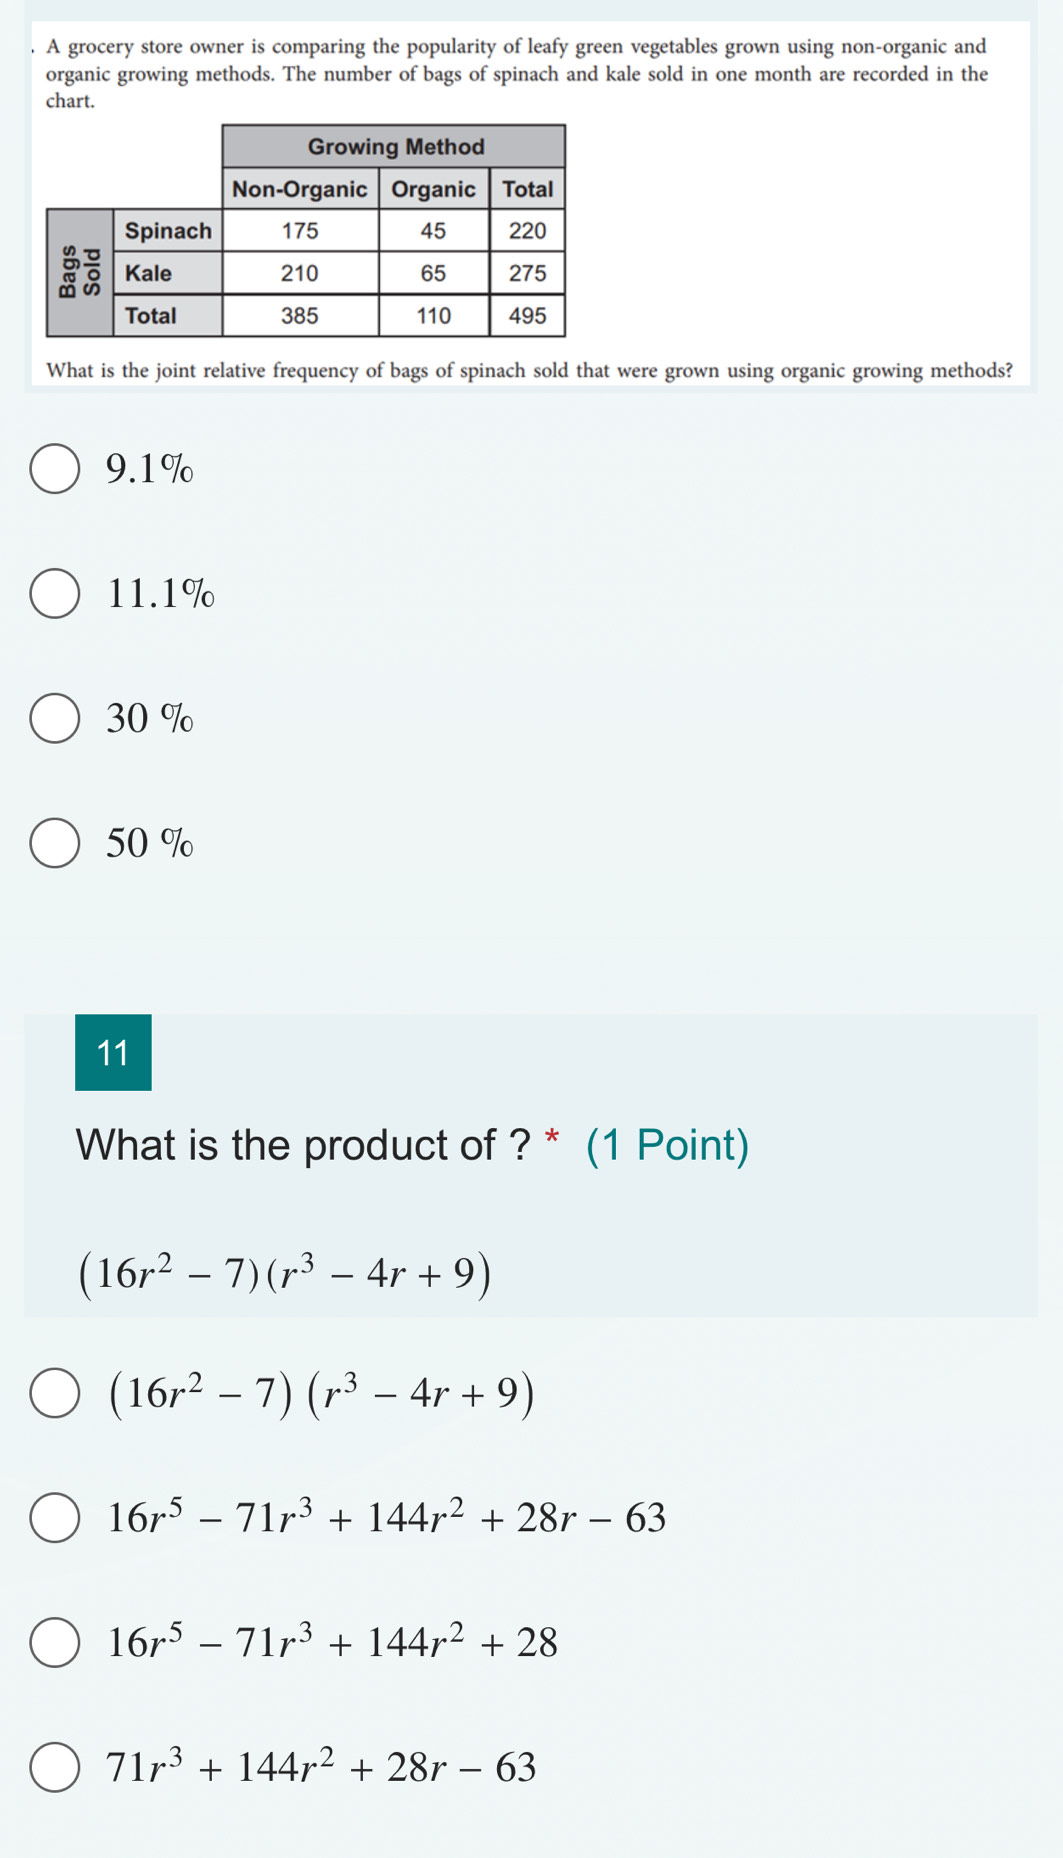Click the red required asterisk
Screen dimensions: 1063x1858
[x=552, y=1138]
